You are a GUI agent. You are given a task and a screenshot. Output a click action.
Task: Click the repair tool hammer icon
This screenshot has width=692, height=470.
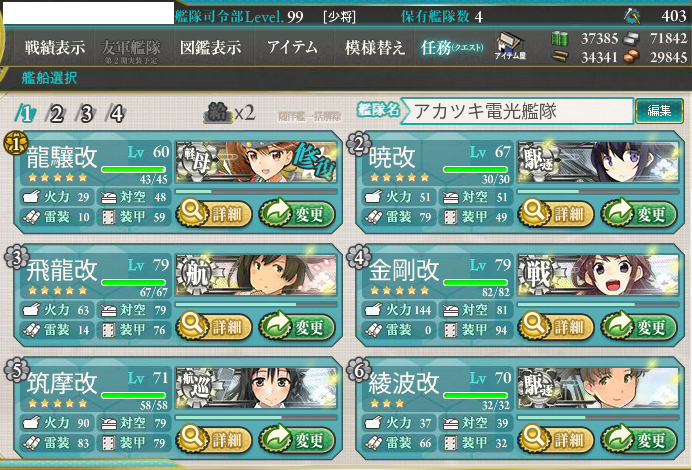coord(632,16)
